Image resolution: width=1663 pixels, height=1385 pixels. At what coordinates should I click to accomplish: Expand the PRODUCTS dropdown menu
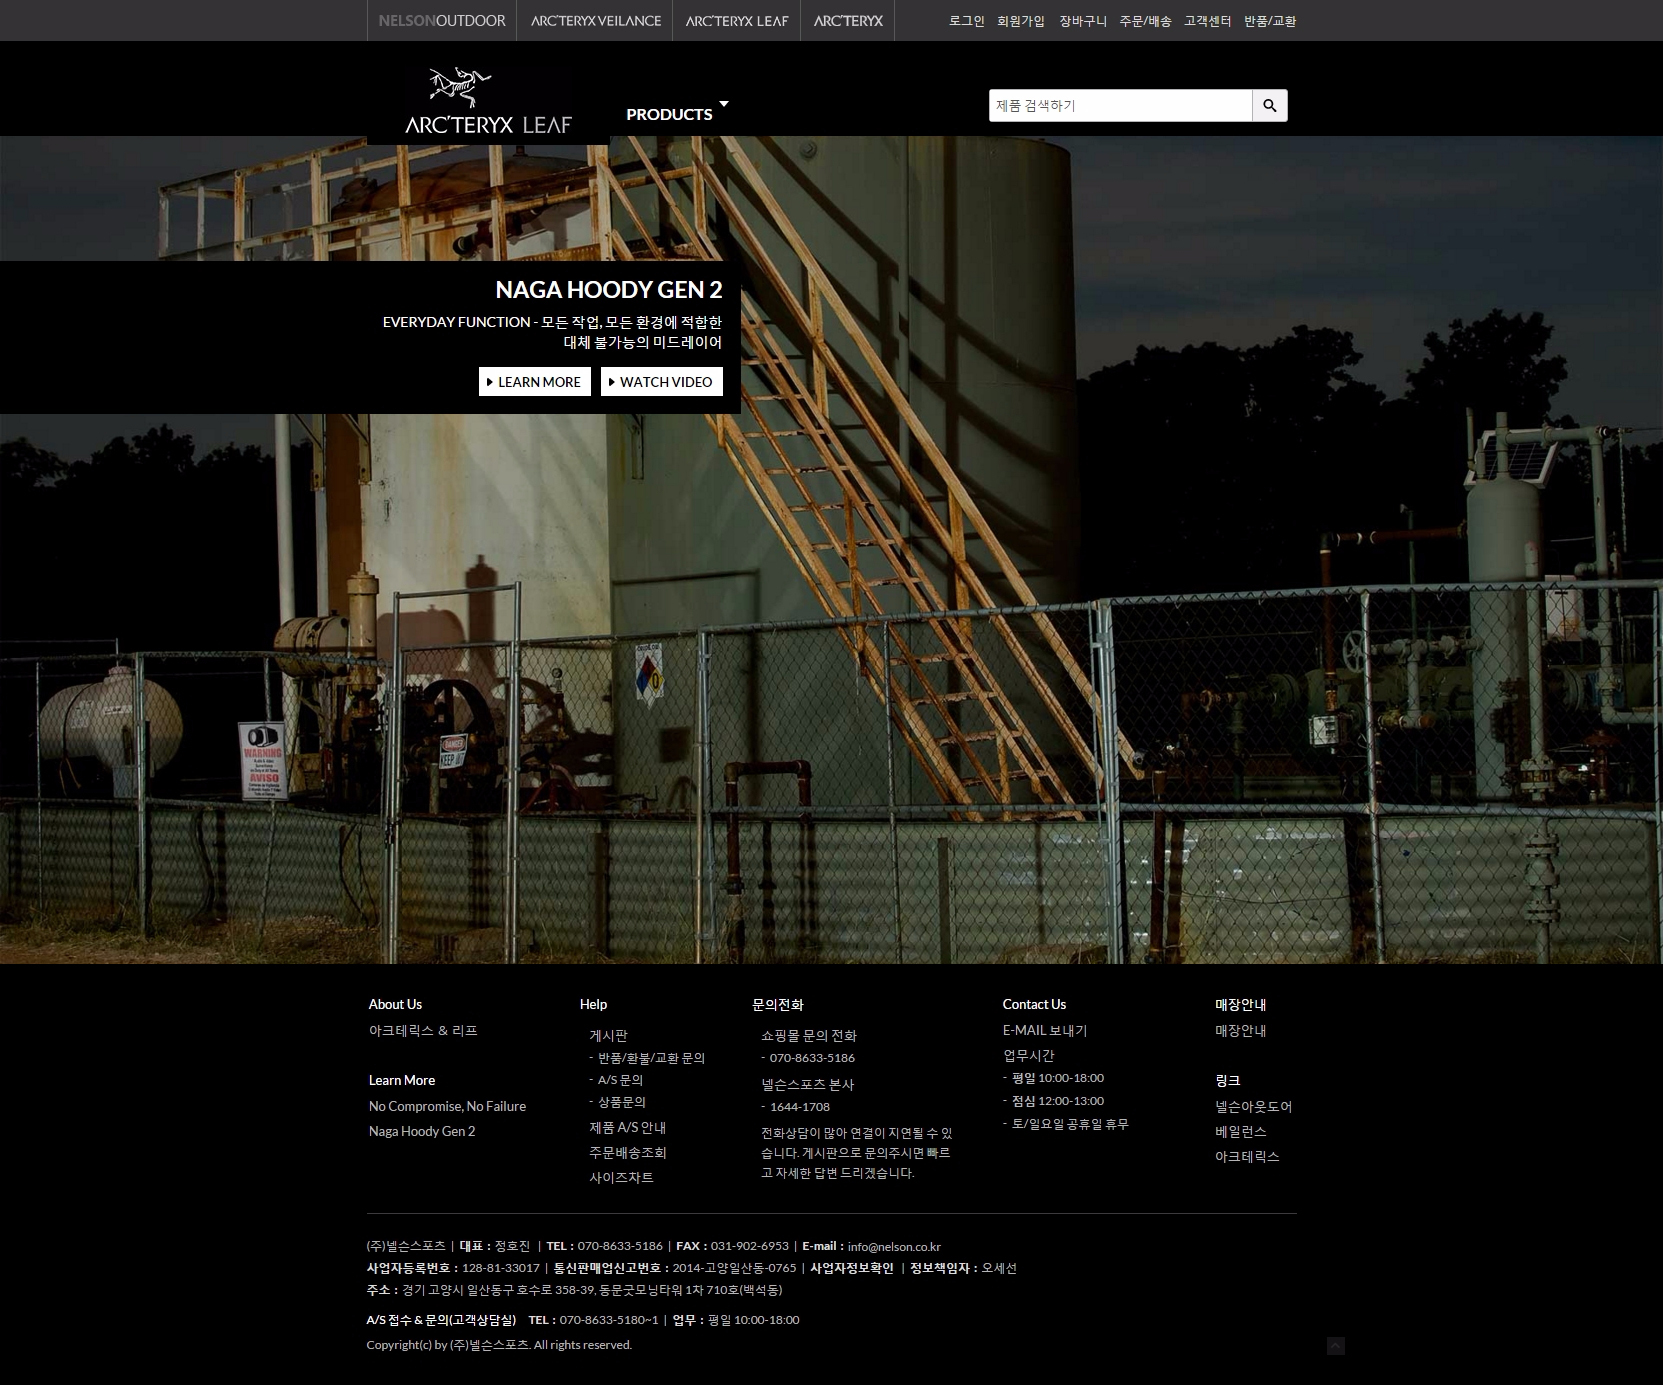[x=677, y=113]
